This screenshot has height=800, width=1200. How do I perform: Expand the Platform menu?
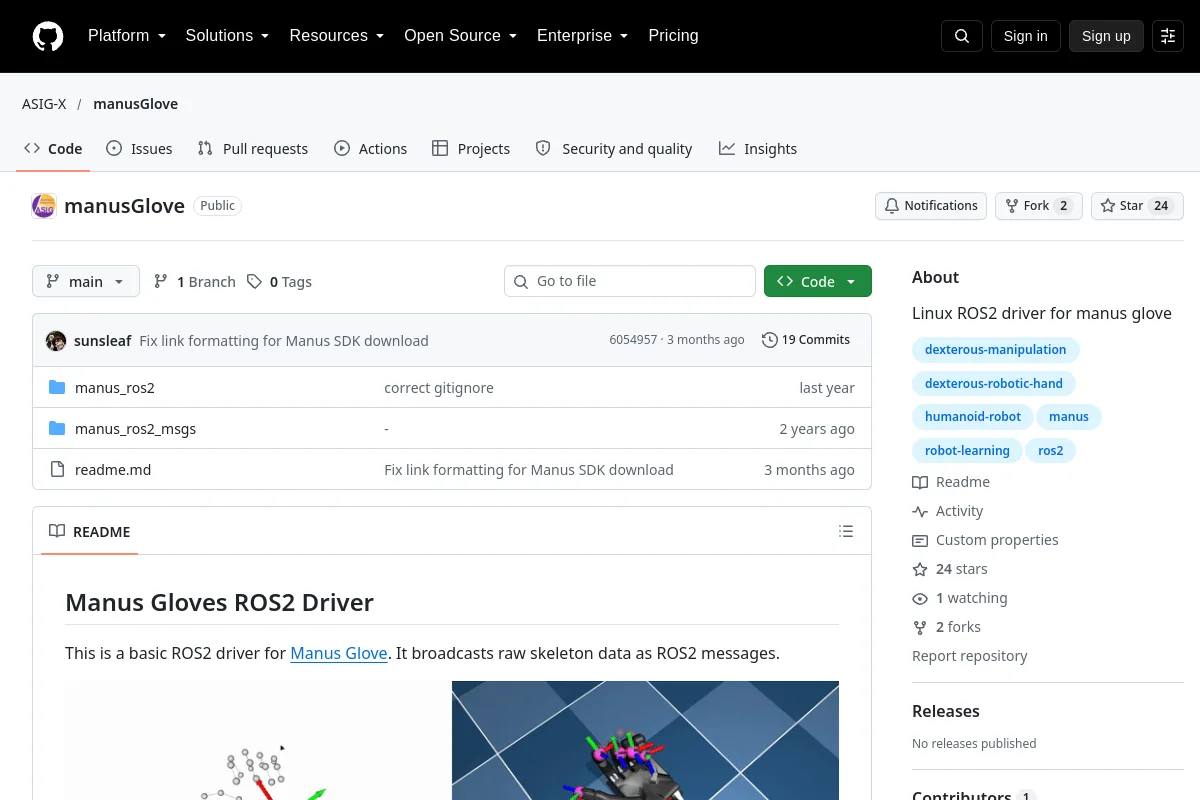tap(127, 36)
